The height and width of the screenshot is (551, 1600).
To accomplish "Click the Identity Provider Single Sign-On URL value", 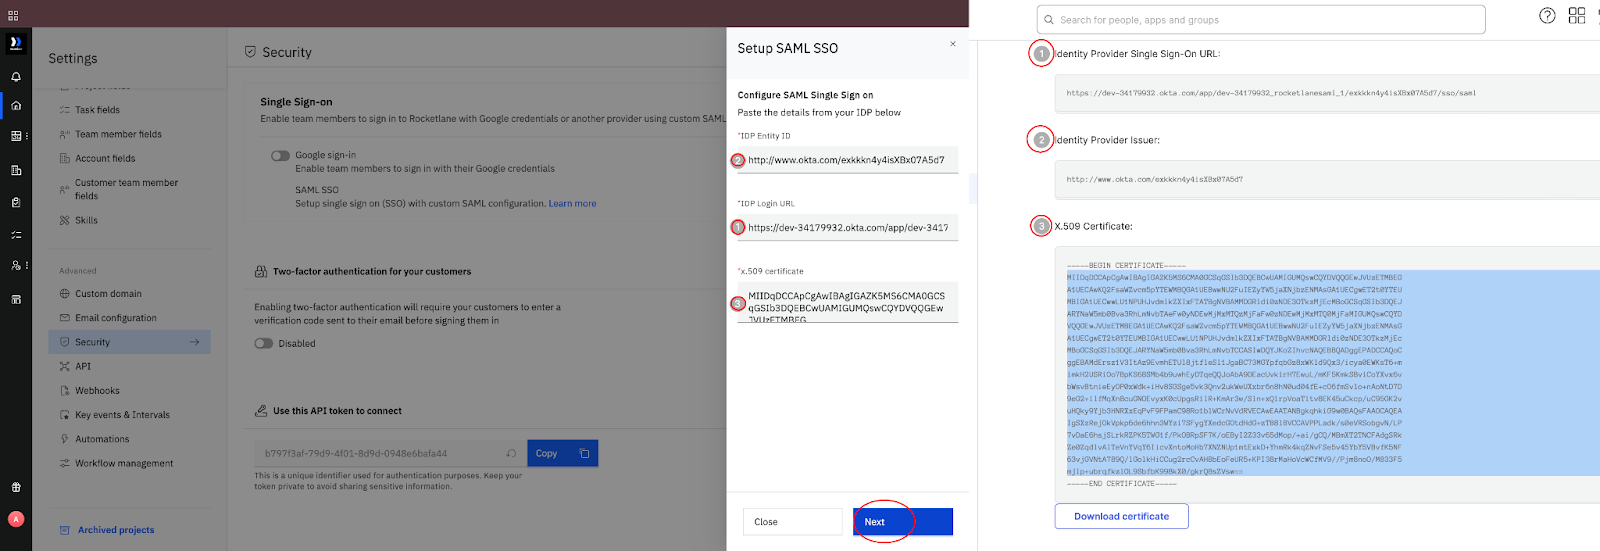I will point(1270,93).
